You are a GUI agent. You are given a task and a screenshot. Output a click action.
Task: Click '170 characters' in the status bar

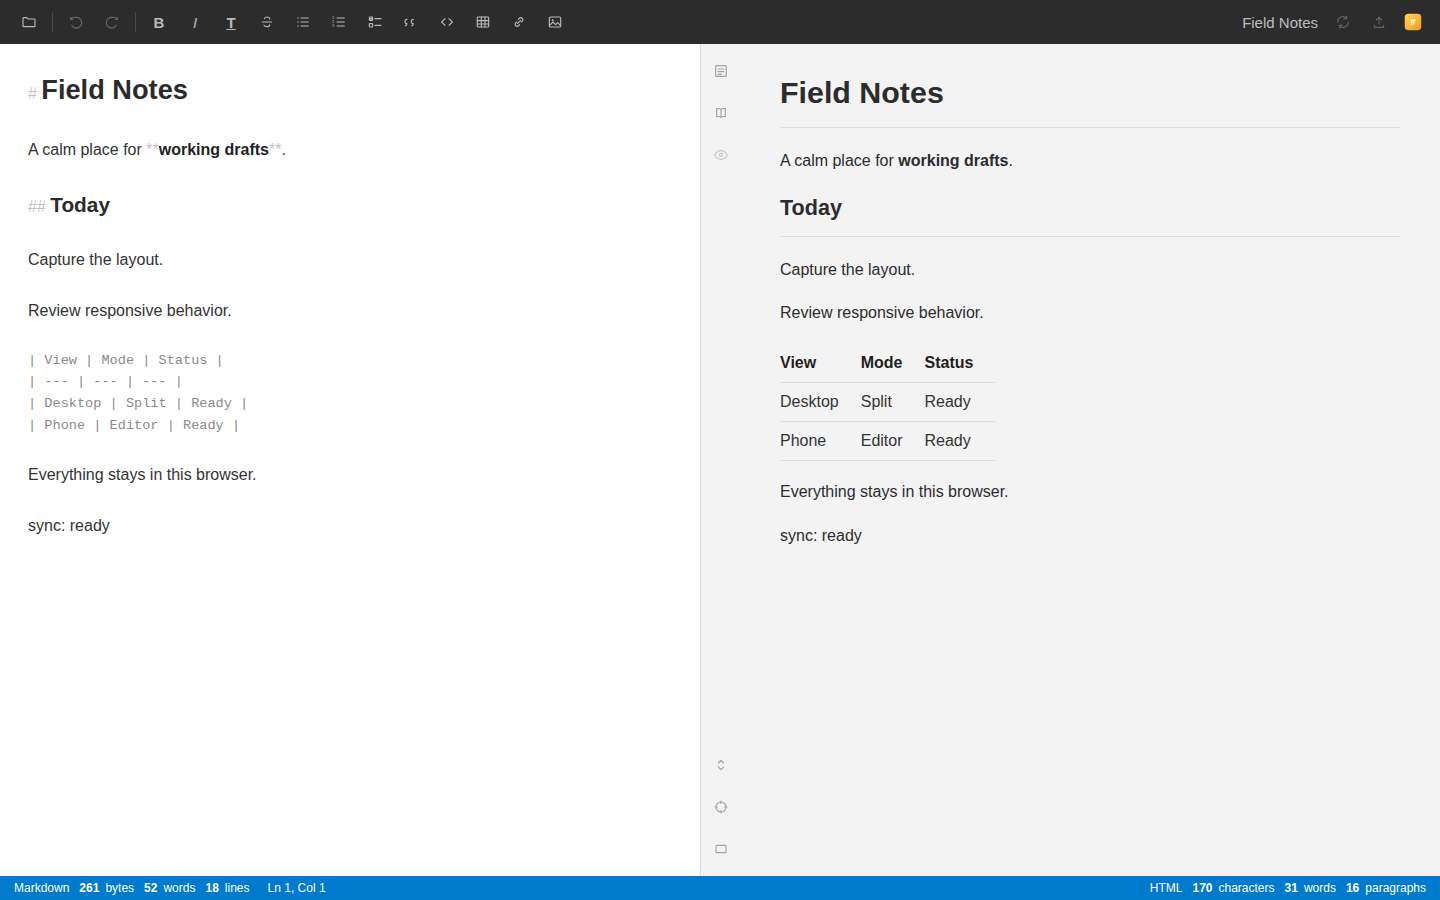pos(1233,888)
